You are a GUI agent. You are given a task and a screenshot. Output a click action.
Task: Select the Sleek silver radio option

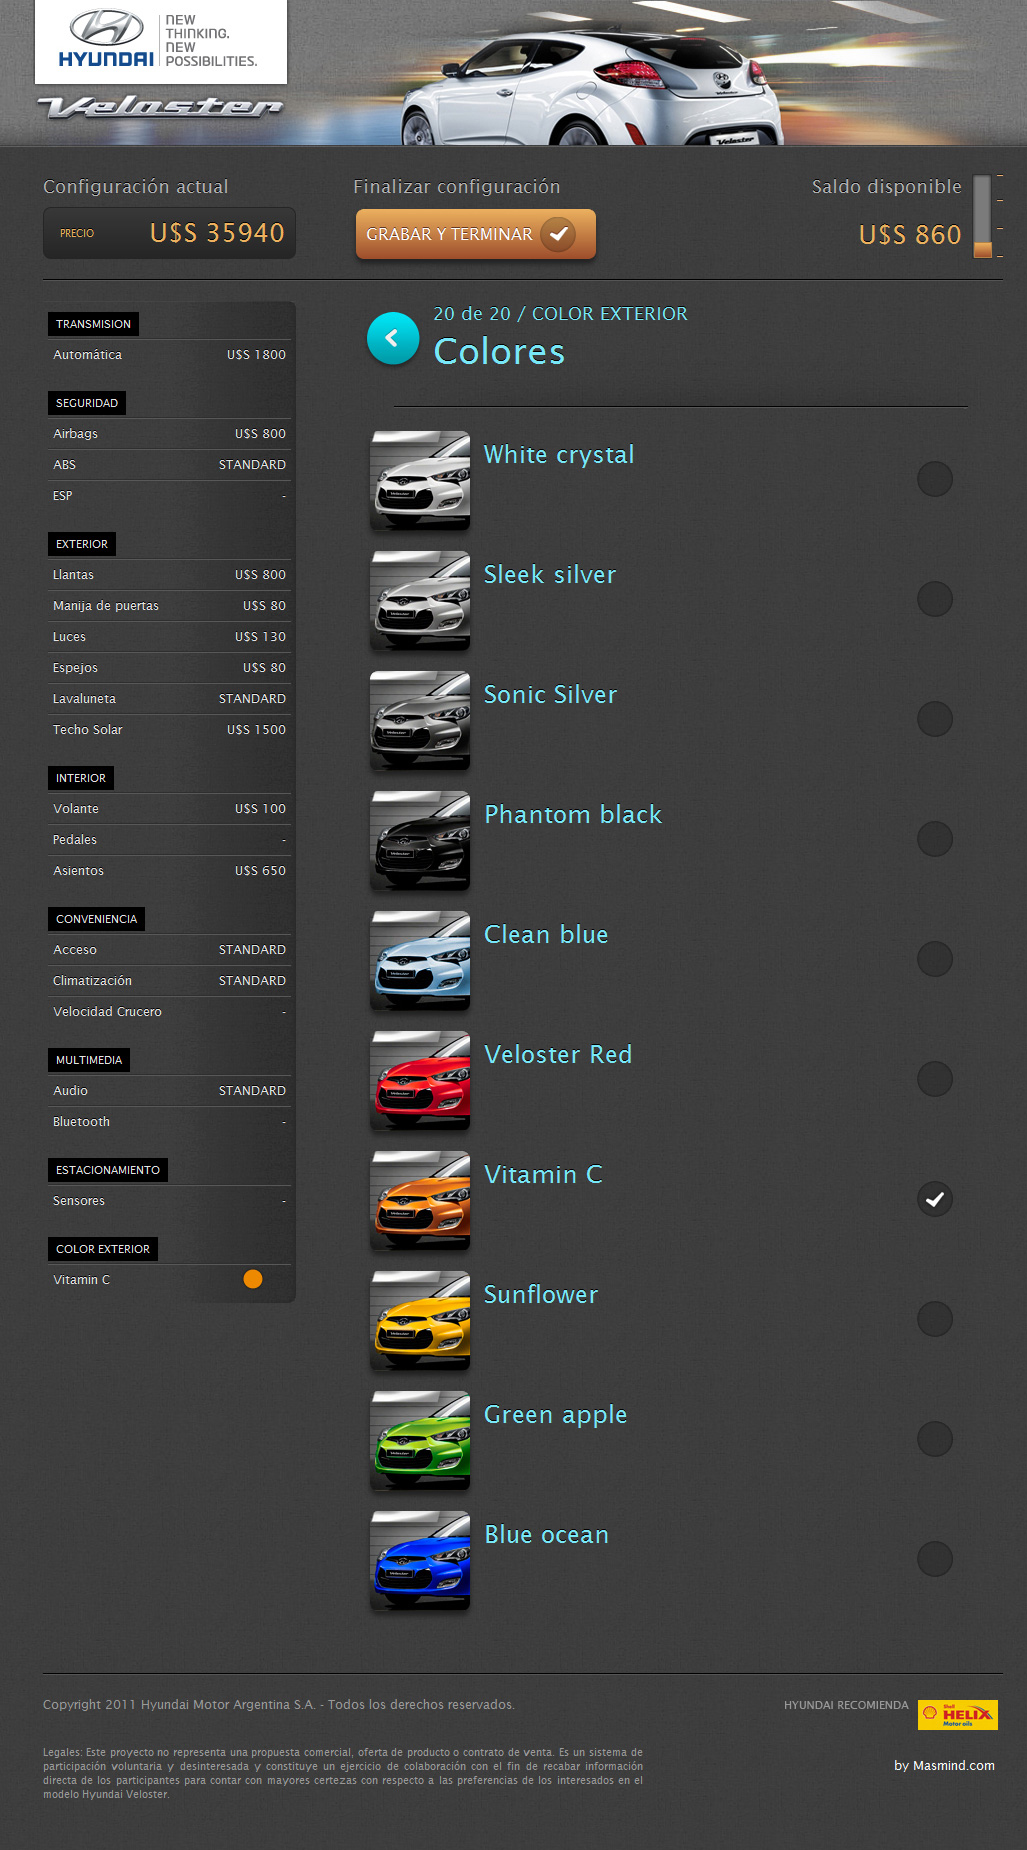pyautogui.click(x=934, y=599)
